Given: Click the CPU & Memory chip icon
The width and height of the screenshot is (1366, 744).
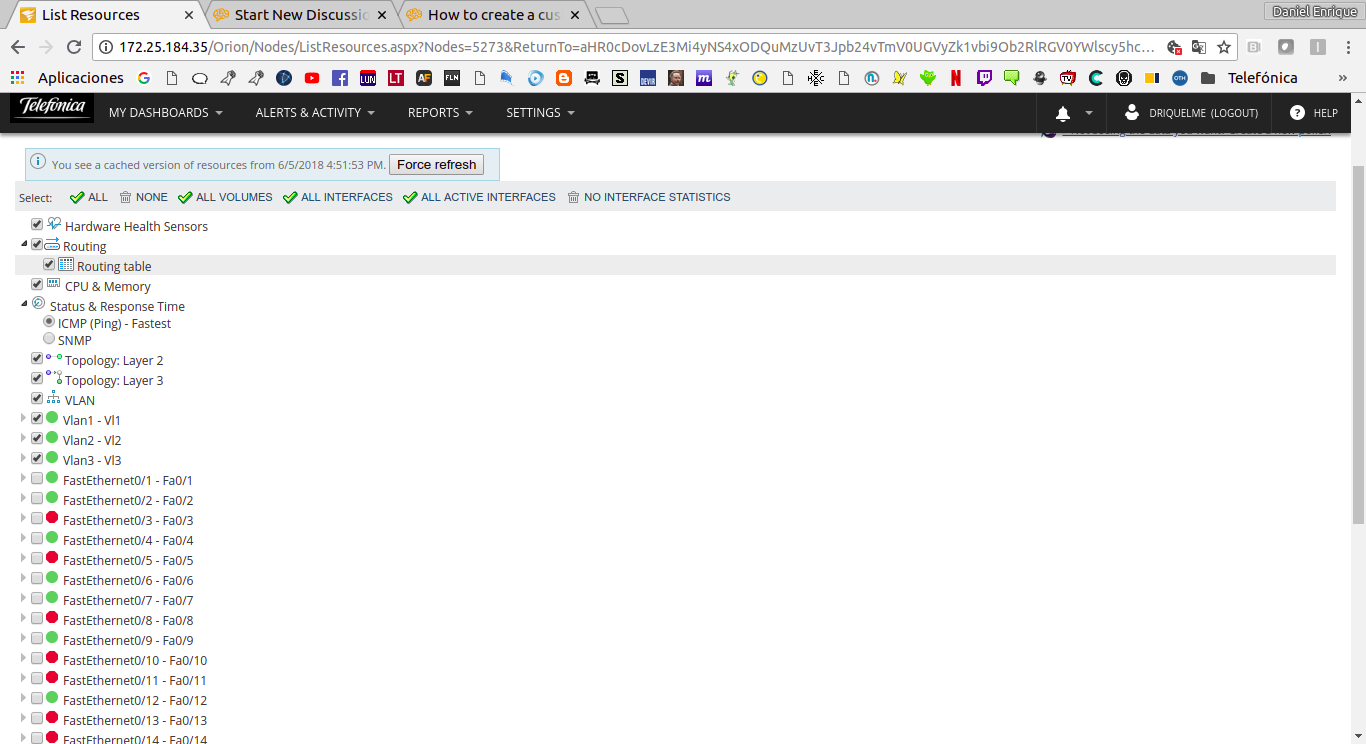Looking at the screenshot, I should (x=54, y=284).
